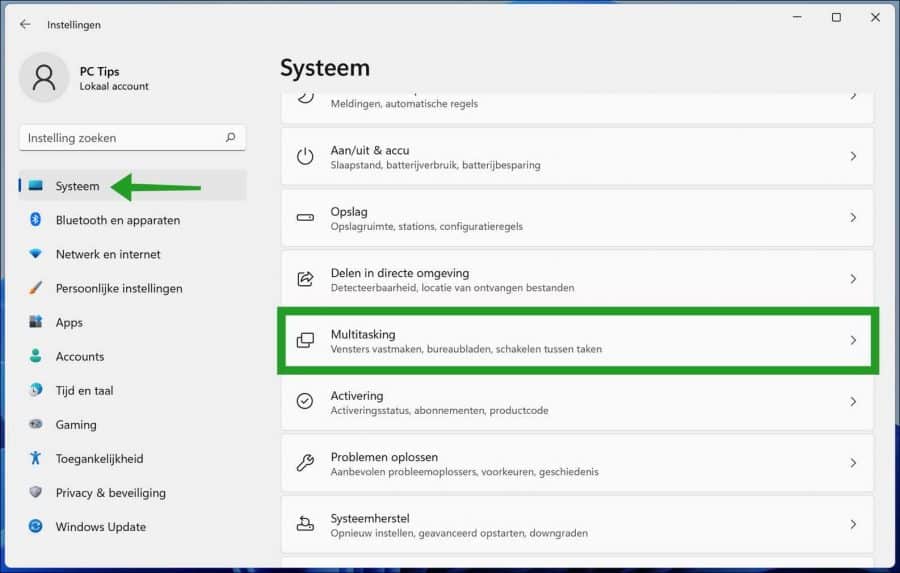Click the Netwerk en internet wifi icon
Viewport: 900px width, 573px height.
(36, 253)
